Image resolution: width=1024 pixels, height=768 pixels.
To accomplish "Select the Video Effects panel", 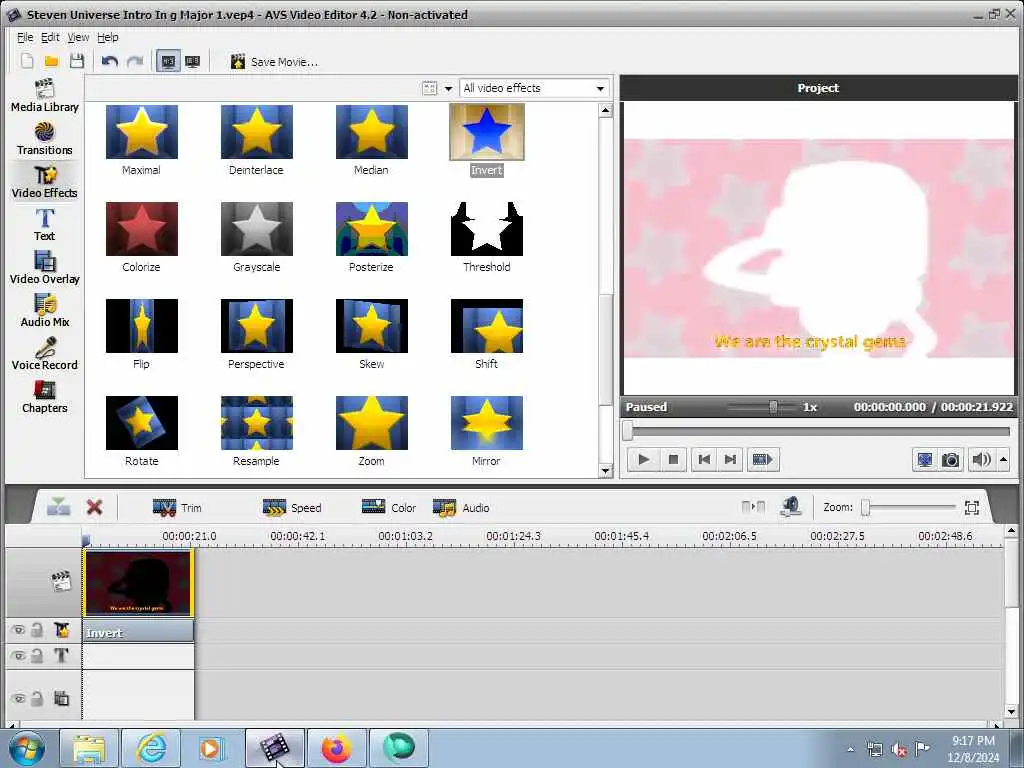I will click(x=44, y=182).
